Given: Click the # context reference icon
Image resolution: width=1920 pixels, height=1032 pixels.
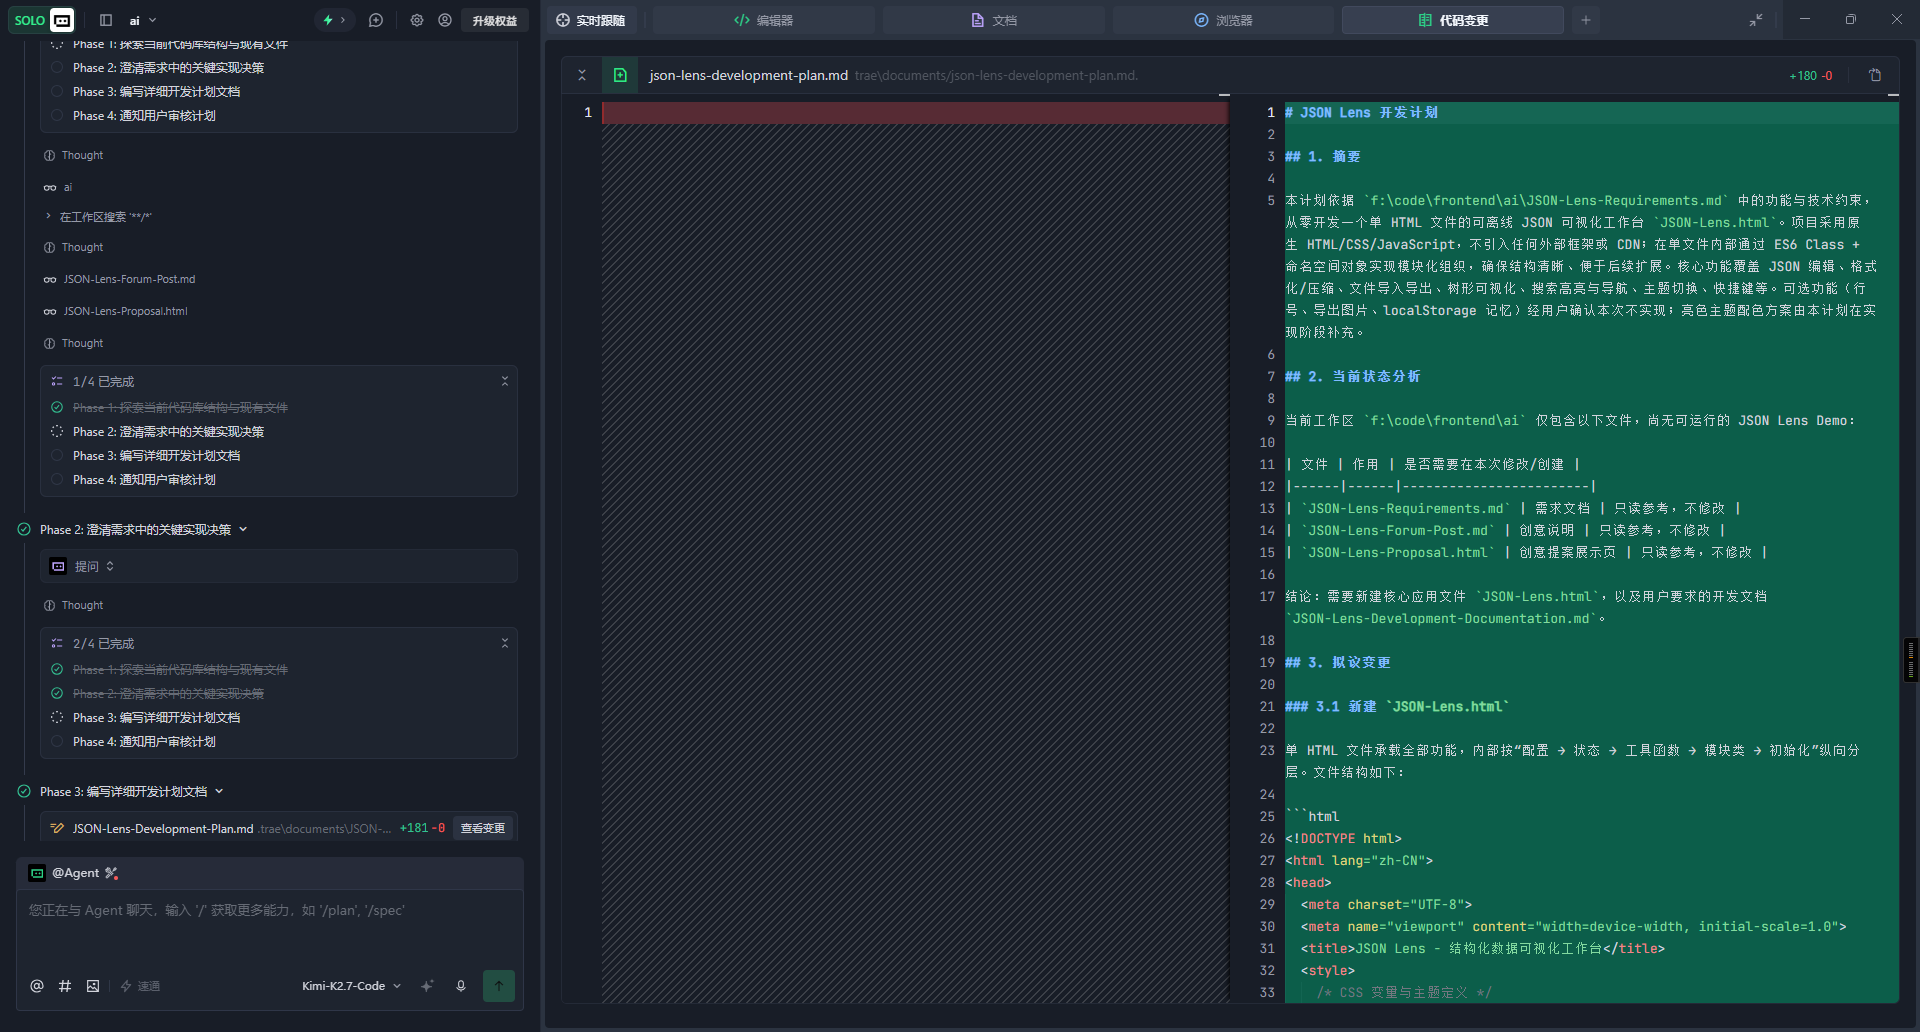Looking at the screenshot, I should click(x=65, y=986).
